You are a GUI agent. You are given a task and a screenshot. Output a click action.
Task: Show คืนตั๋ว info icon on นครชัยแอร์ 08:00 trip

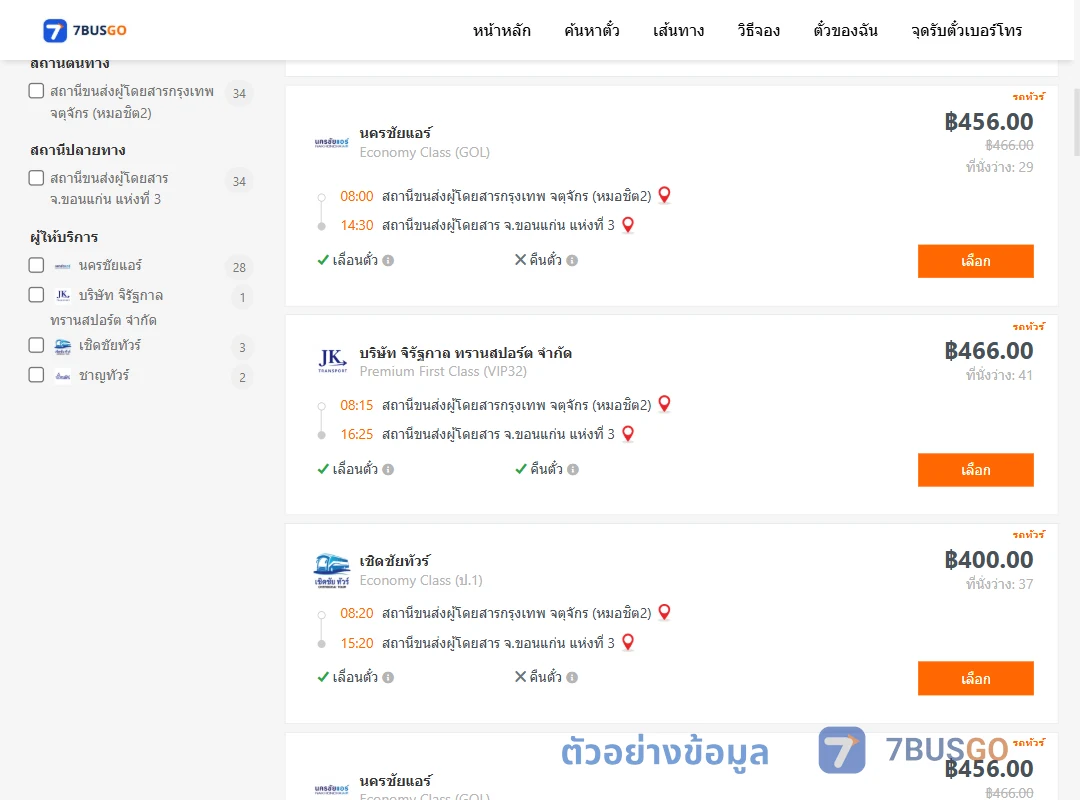point(572,260)
